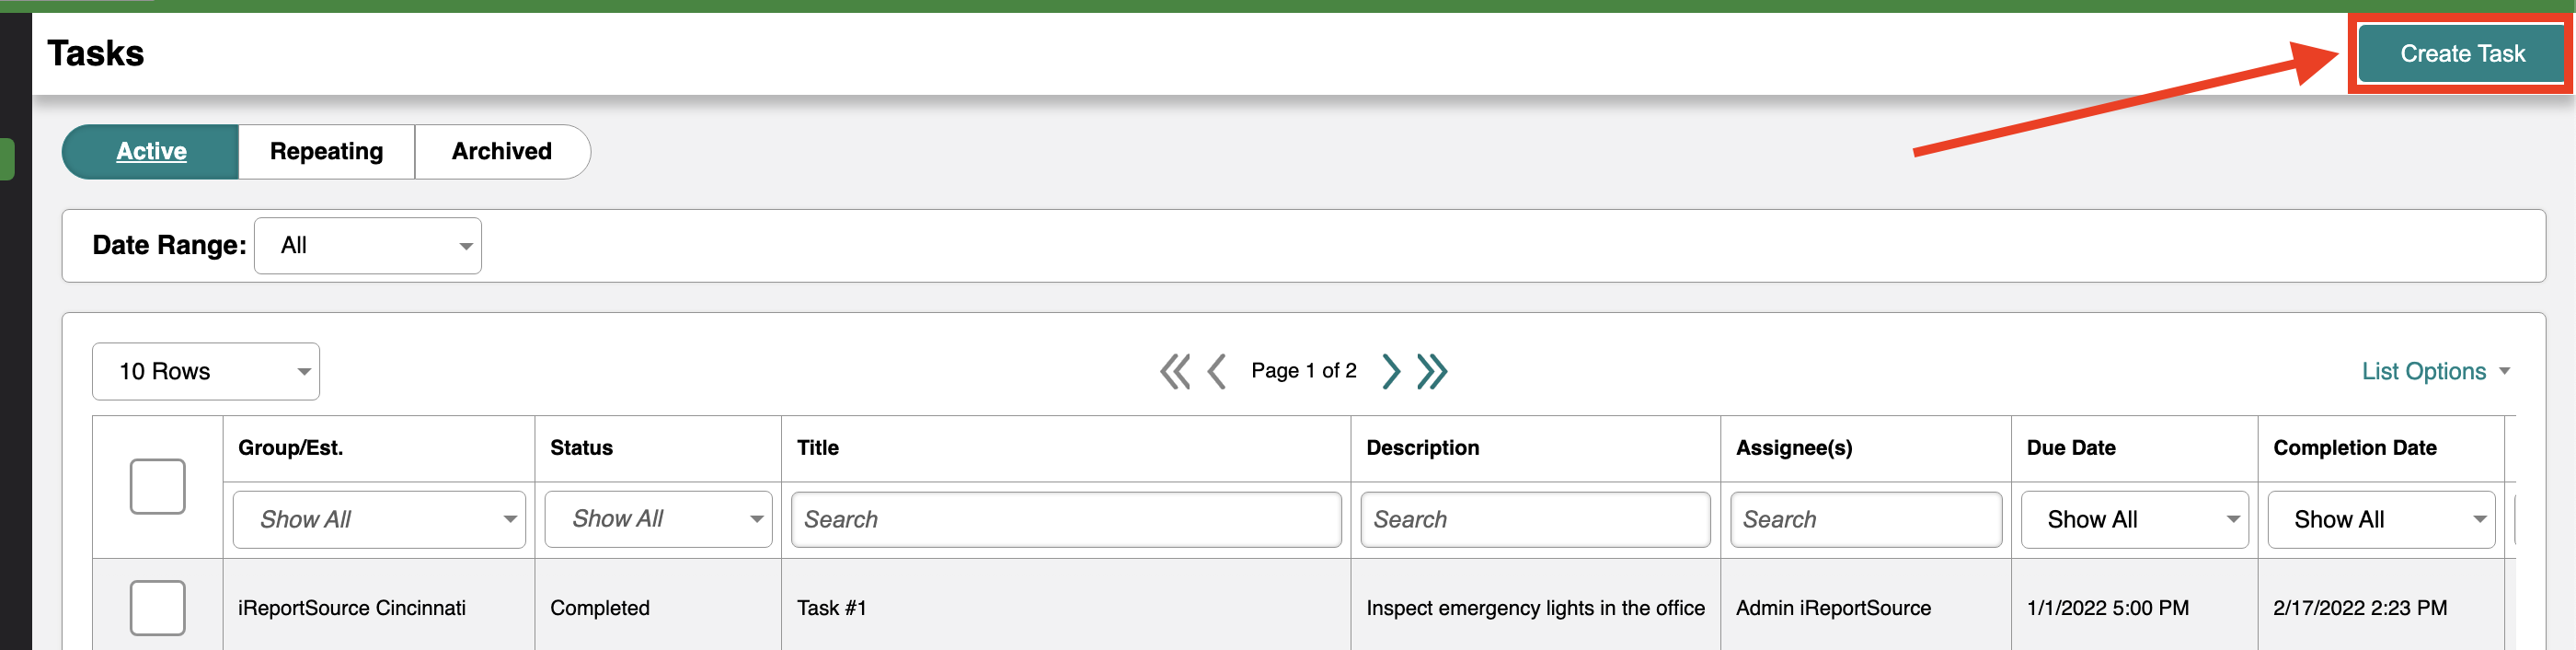2576x650 pixels.
Task: Click the Assignee(s) search field
Action: pyautogui.click(x=1866, y=519)
